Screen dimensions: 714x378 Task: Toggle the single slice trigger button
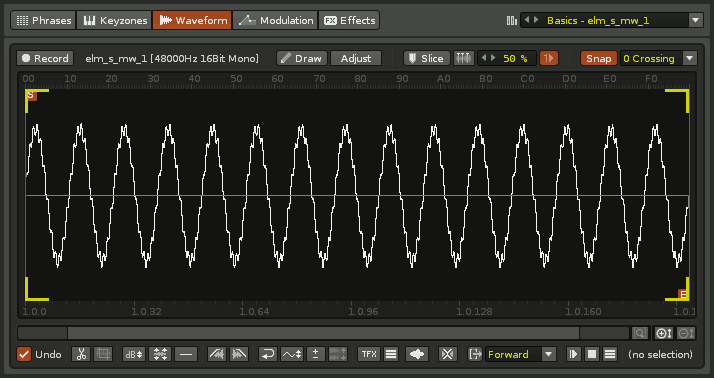click(549, 58)
